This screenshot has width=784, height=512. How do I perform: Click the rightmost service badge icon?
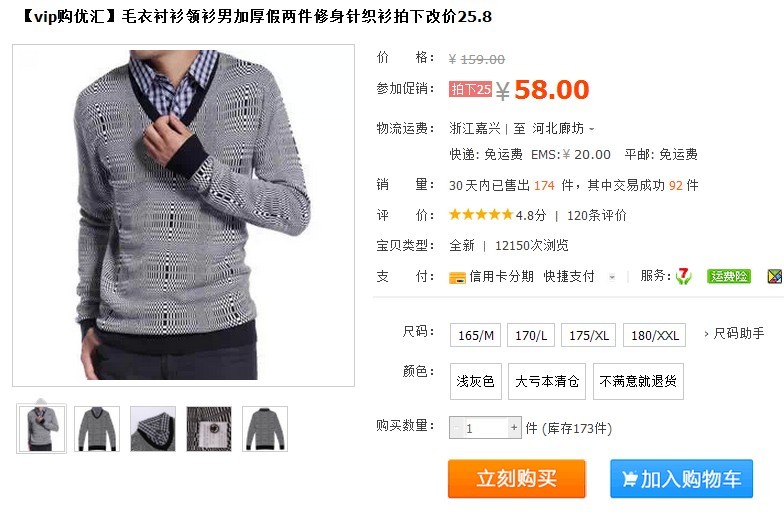(775, 276)
